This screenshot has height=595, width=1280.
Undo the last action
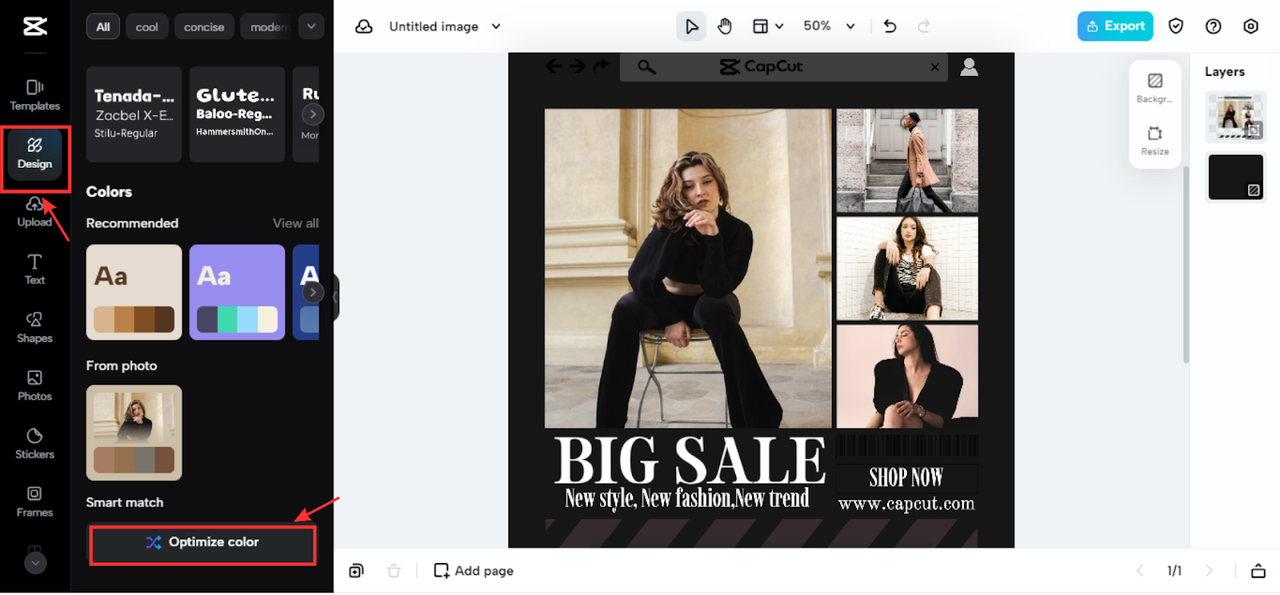tap(890, 26)
